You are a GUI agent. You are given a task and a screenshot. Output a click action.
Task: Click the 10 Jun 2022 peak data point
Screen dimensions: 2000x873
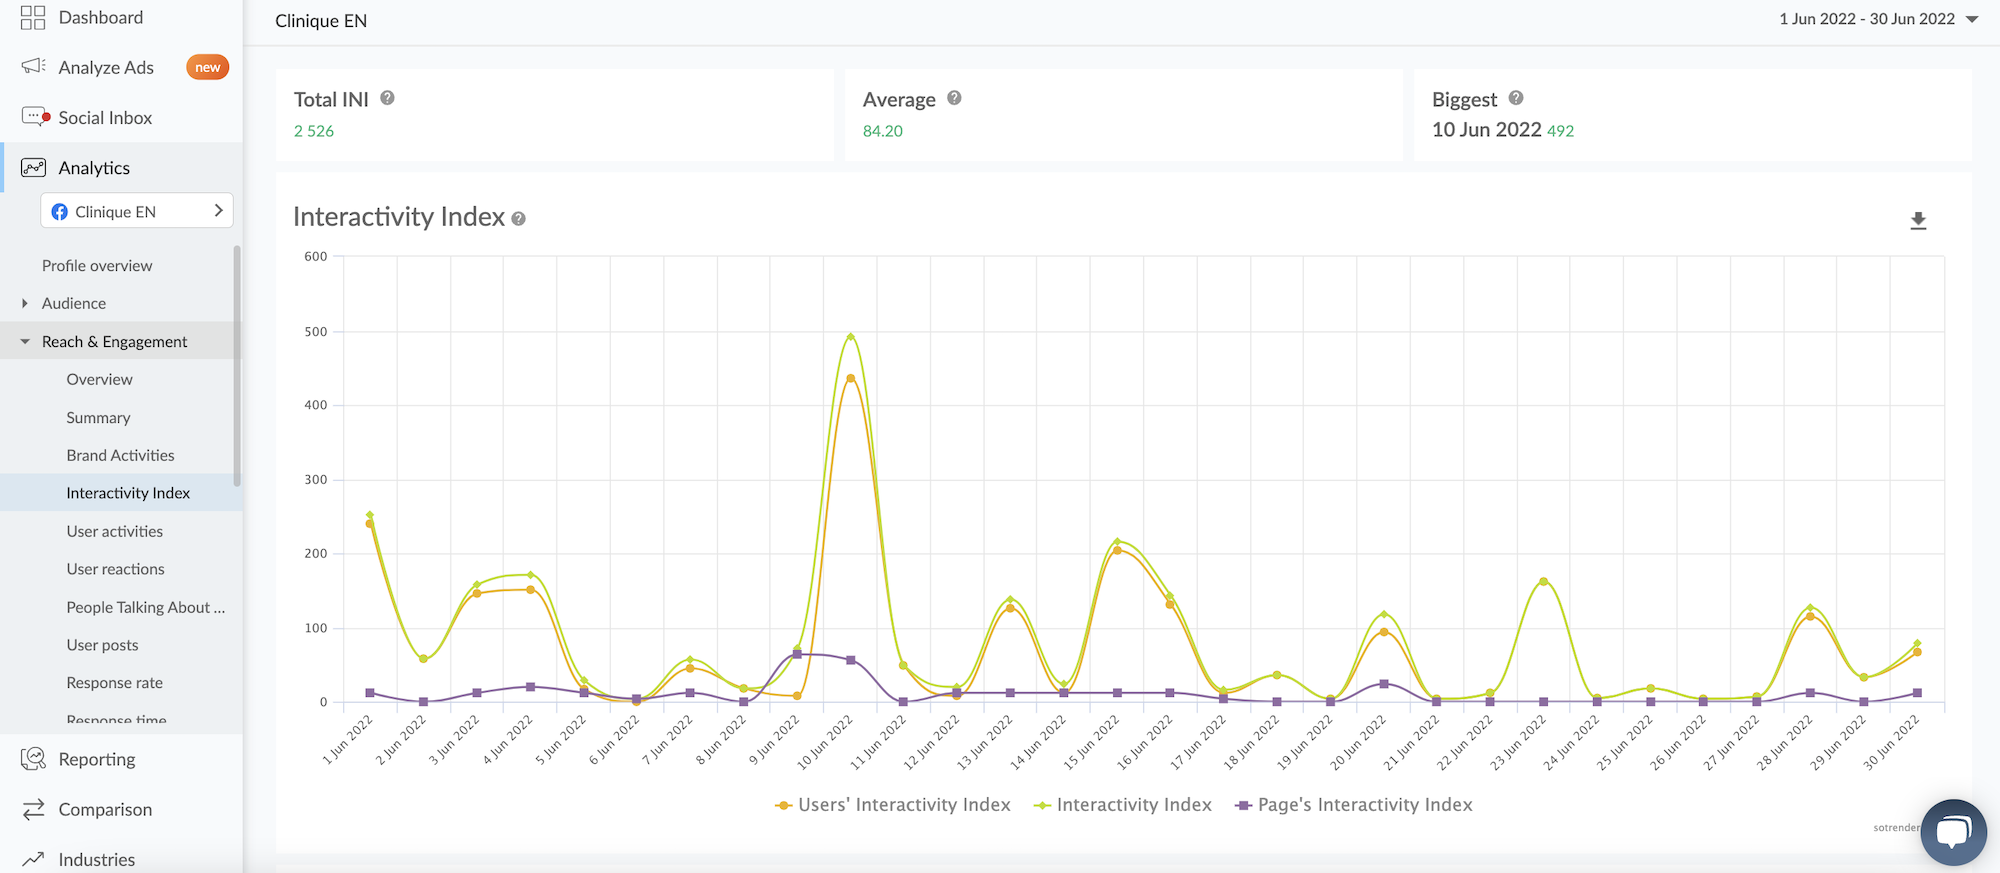[850, 337]
